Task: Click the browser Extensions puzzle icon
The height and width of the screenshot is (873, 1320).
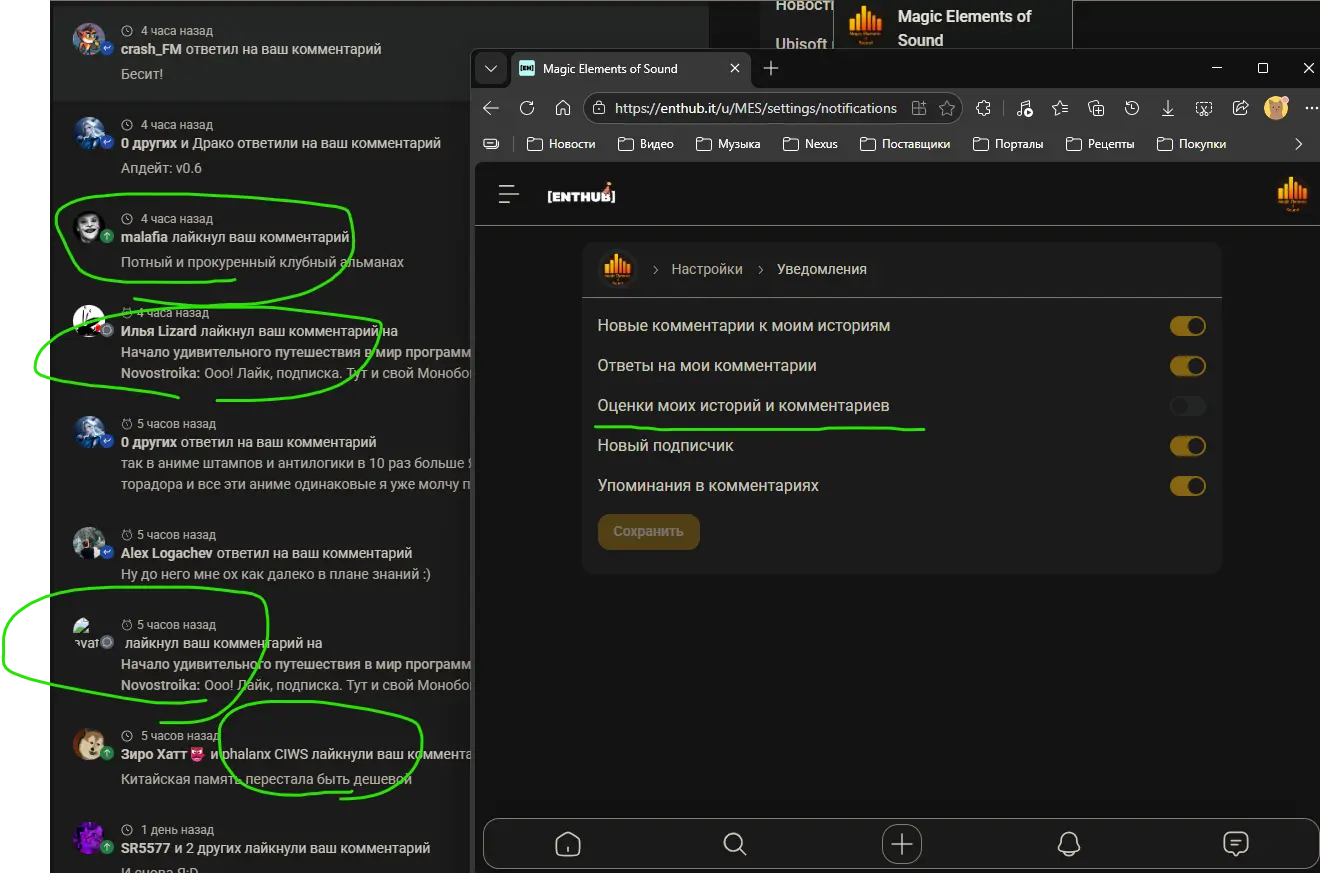Action: [x=983, y=108]
